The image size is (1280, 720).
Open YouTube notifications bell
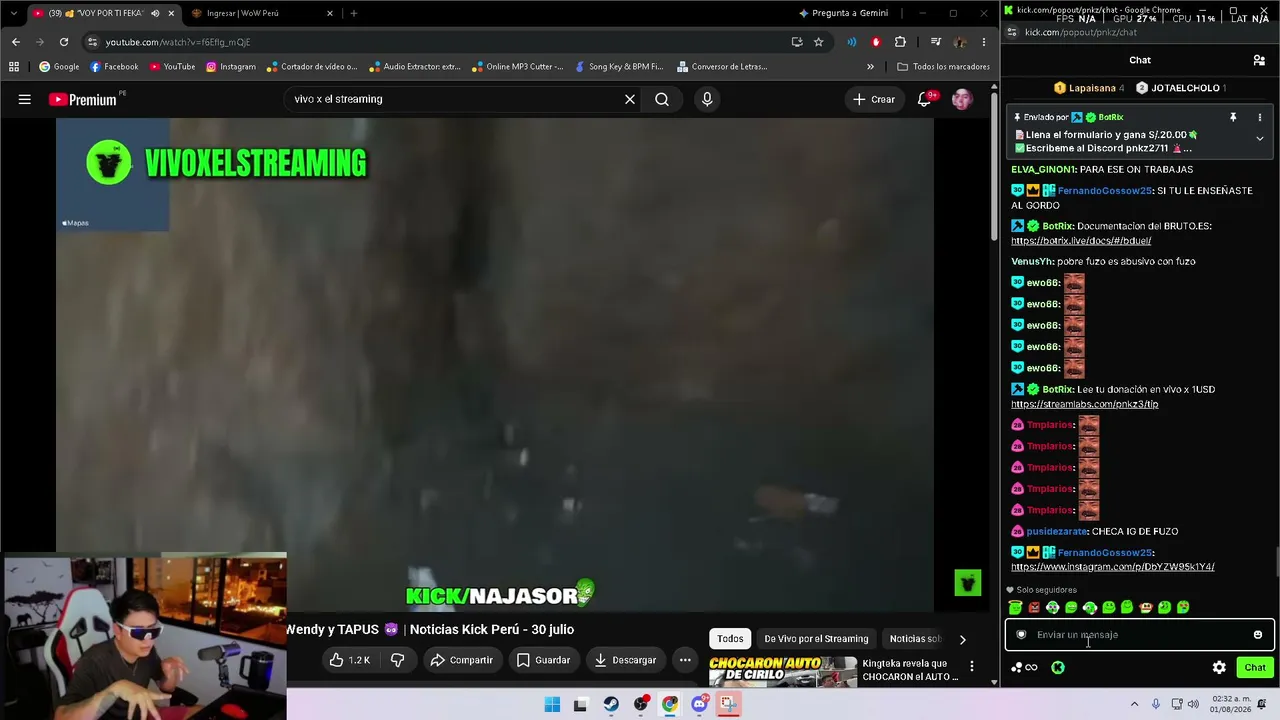click(x=924, y=98)
